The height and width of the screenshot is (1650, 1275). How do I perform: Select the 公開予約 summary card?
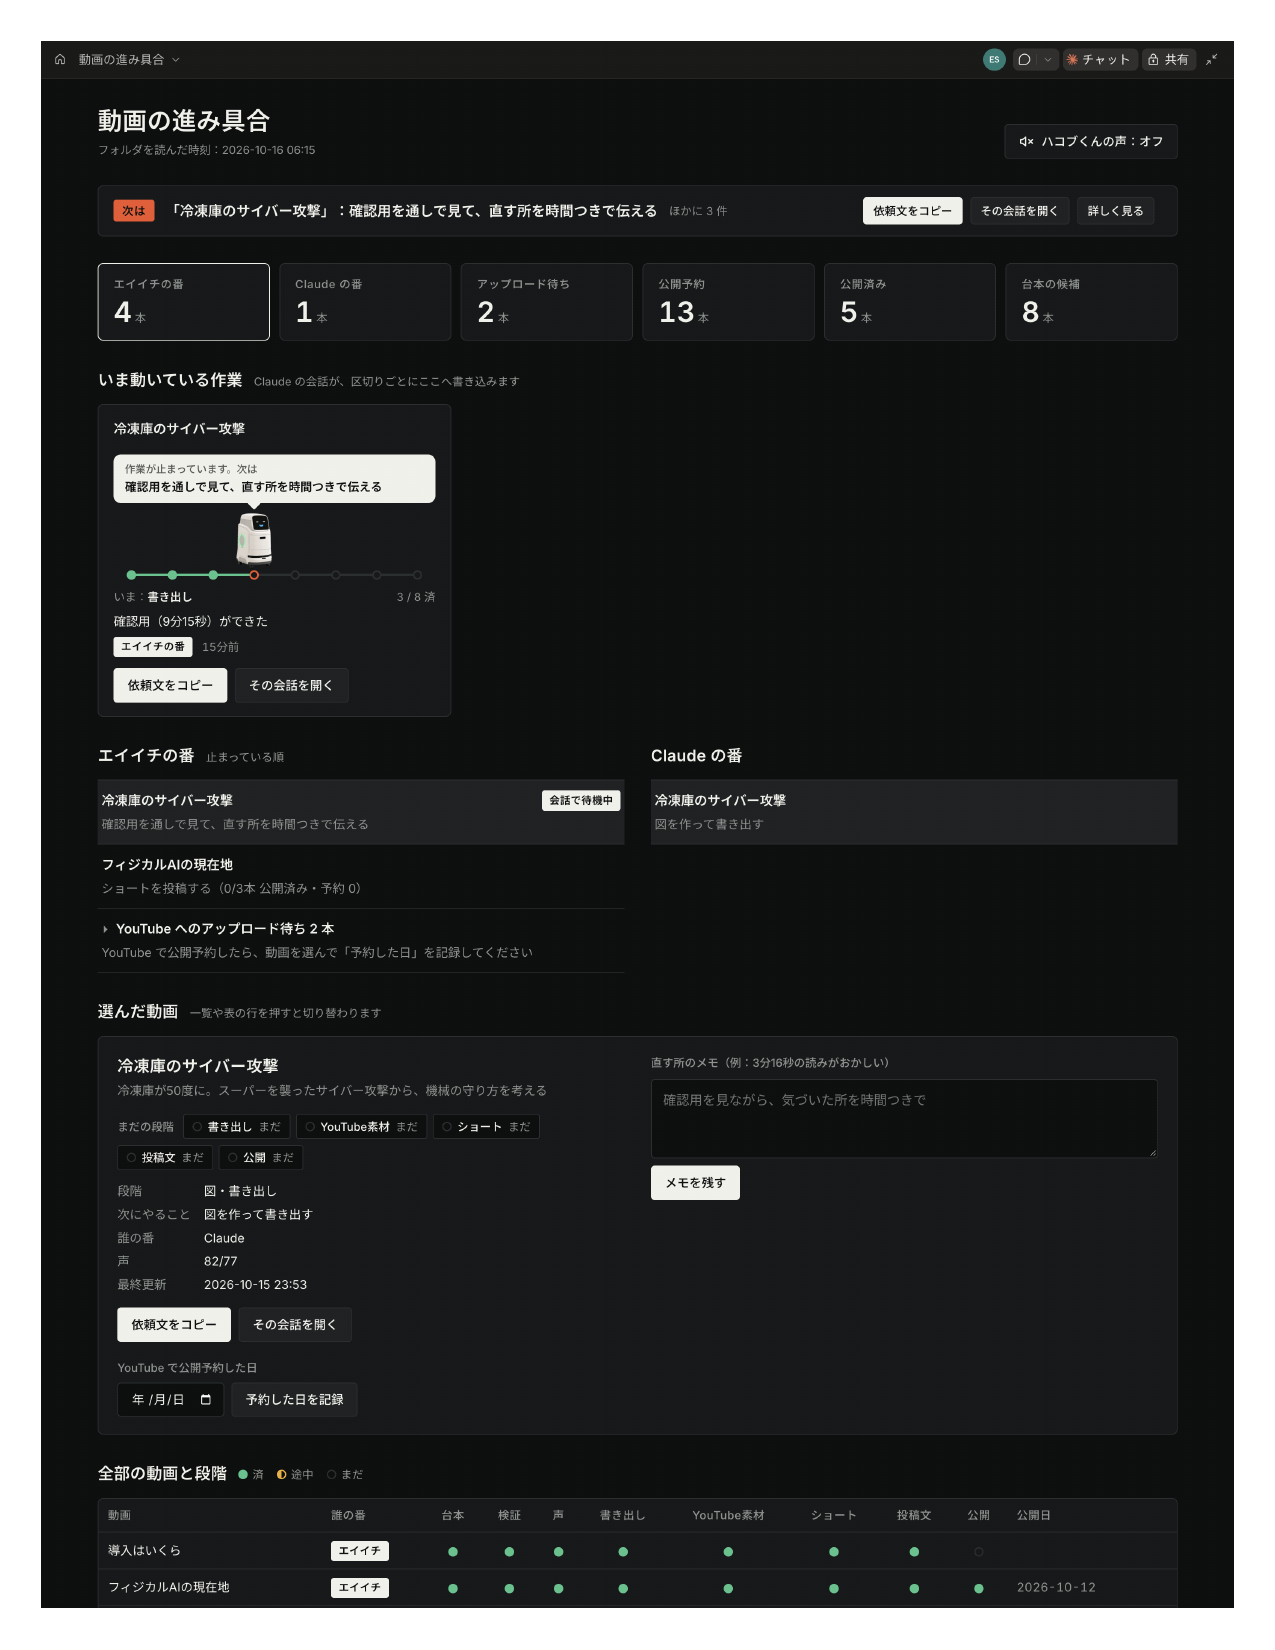728,302
